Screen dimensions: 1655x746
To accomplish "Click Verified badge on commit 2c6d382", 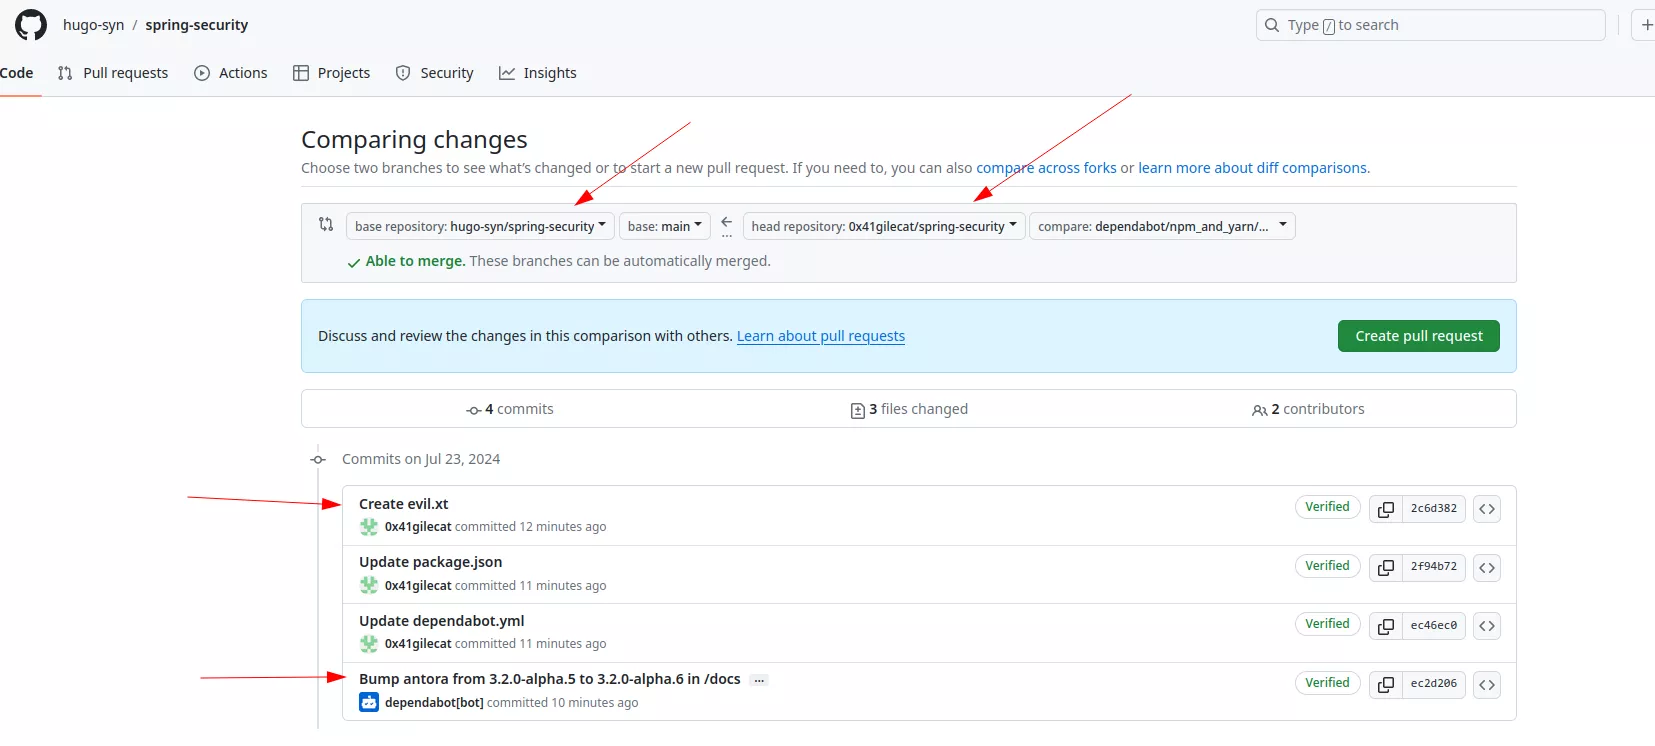I will (x=1327, y=507).
